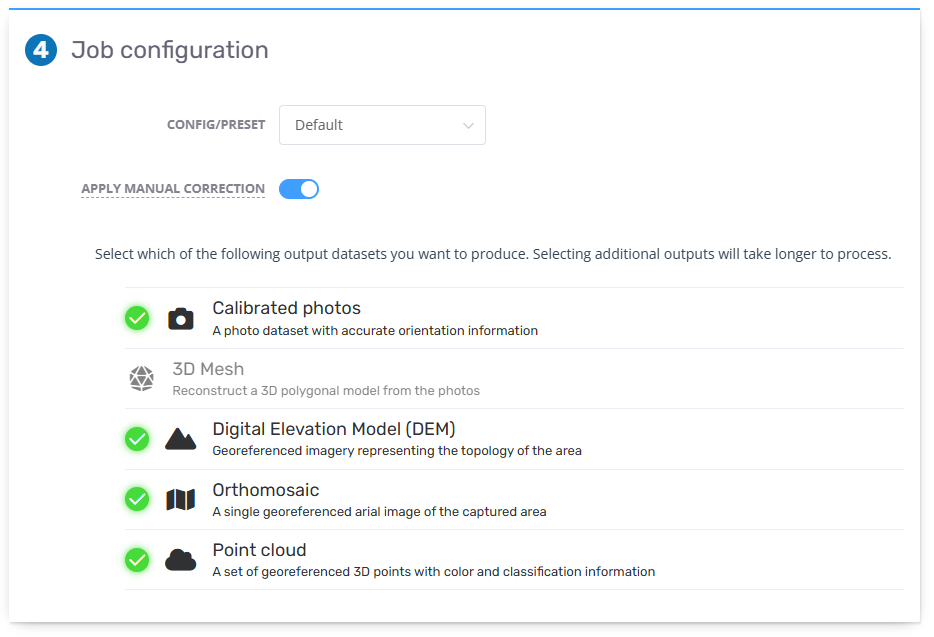Click the Apply Manual Correction dotted label
The image size is (934, 637).
(x=173, y=189)
